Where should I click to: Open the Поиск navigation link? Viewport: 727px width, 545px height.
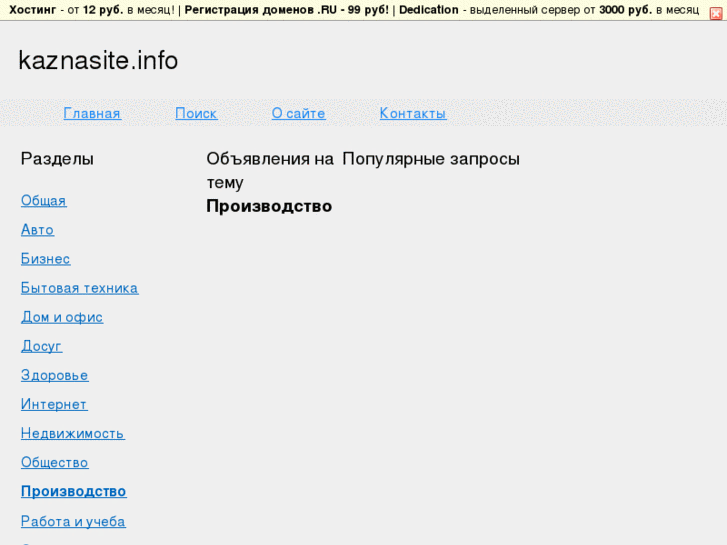(x=196, y=113)
